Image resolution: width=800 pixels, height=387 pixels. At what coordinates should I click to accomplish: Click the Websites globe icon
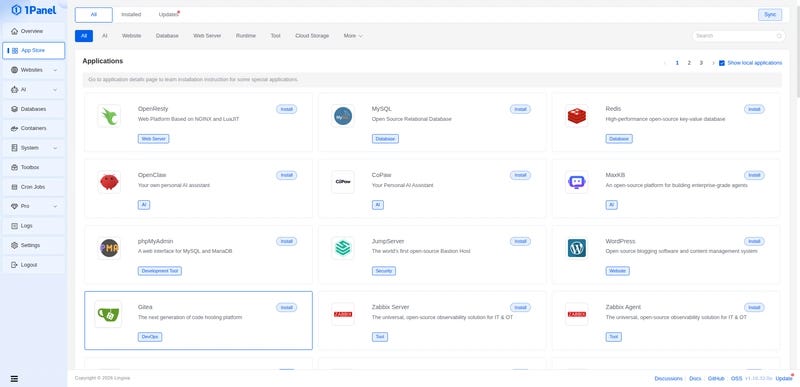(x=14, y=70)
